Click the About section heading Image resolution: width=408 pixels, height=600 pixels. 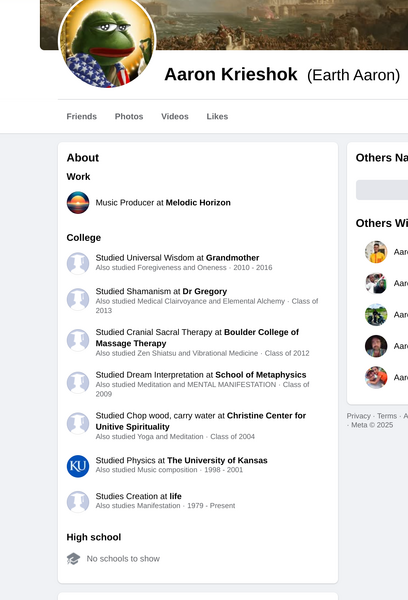click(x=83, y=158)
